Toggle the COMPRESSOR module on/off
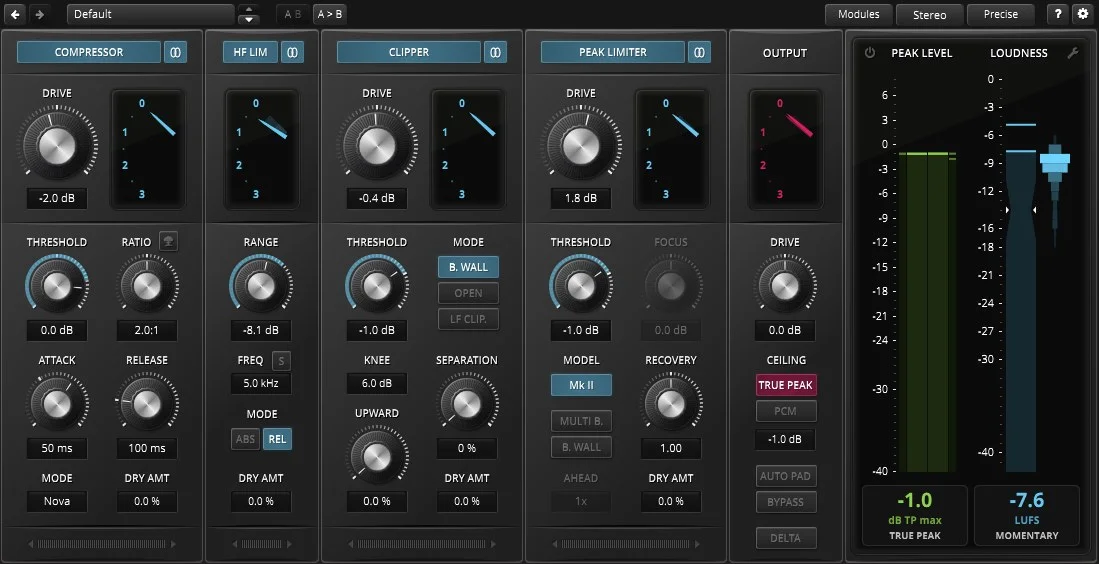This screenshot has height=564, width=1099. coord(89,52)
